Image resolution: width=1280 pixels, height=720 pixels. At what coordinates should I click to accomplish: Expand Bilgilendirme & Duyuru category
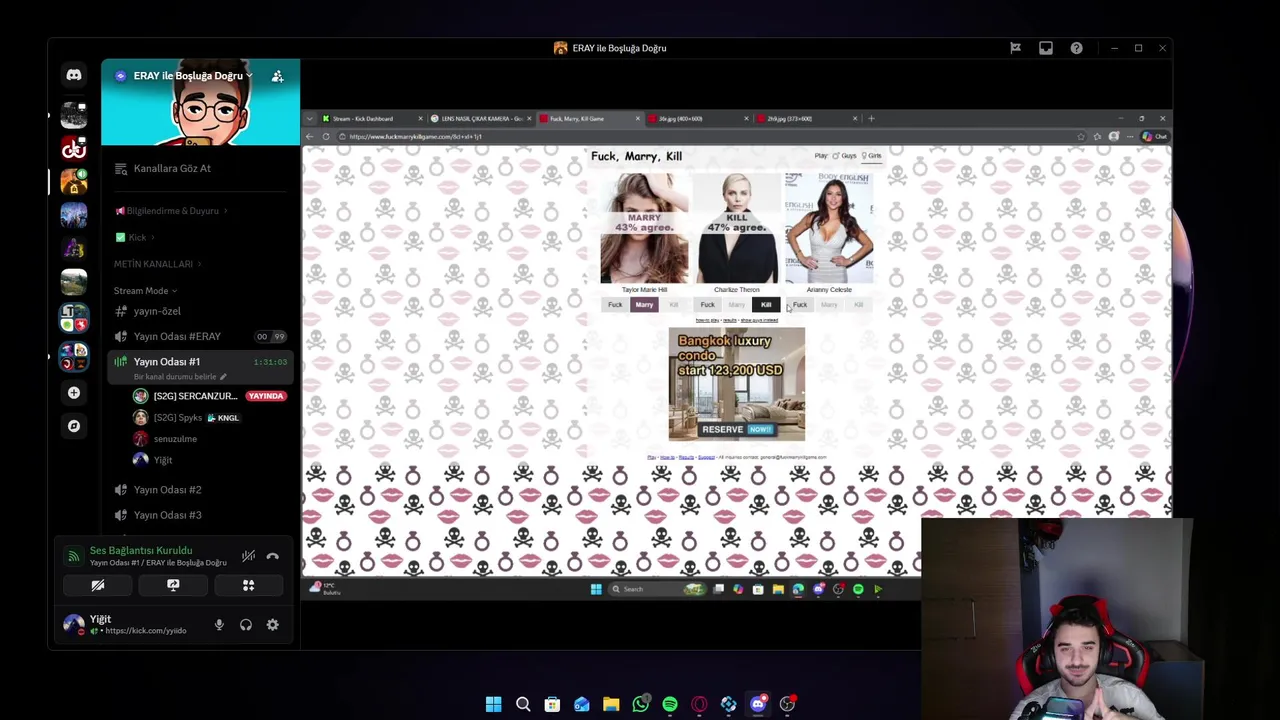coord(172,211)
